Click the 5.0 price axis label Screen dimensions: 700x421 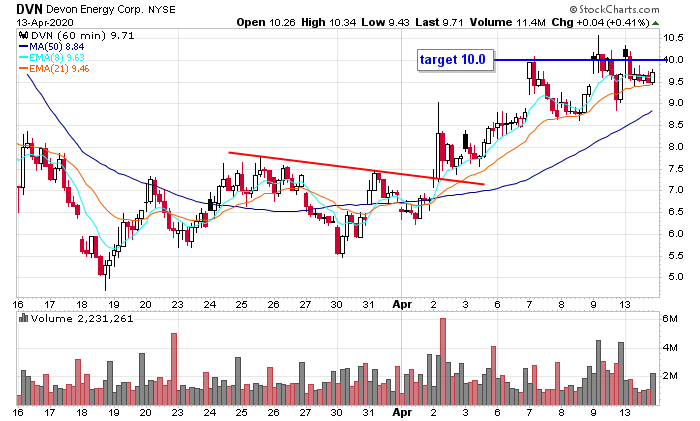tap(674, 277)
